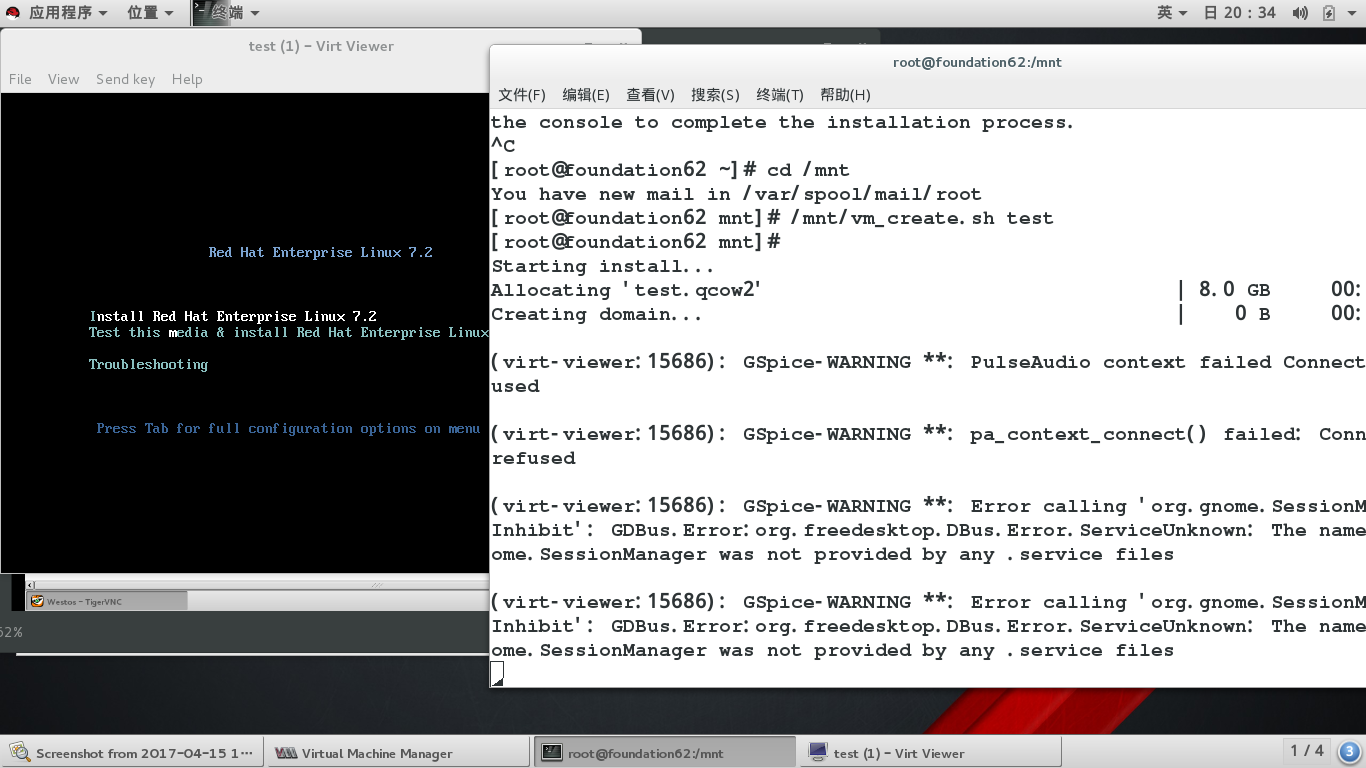The image size is (1366, 768).
Task: Click the test (1) - Virt Viewer title bar
Action: coord(321,46)
